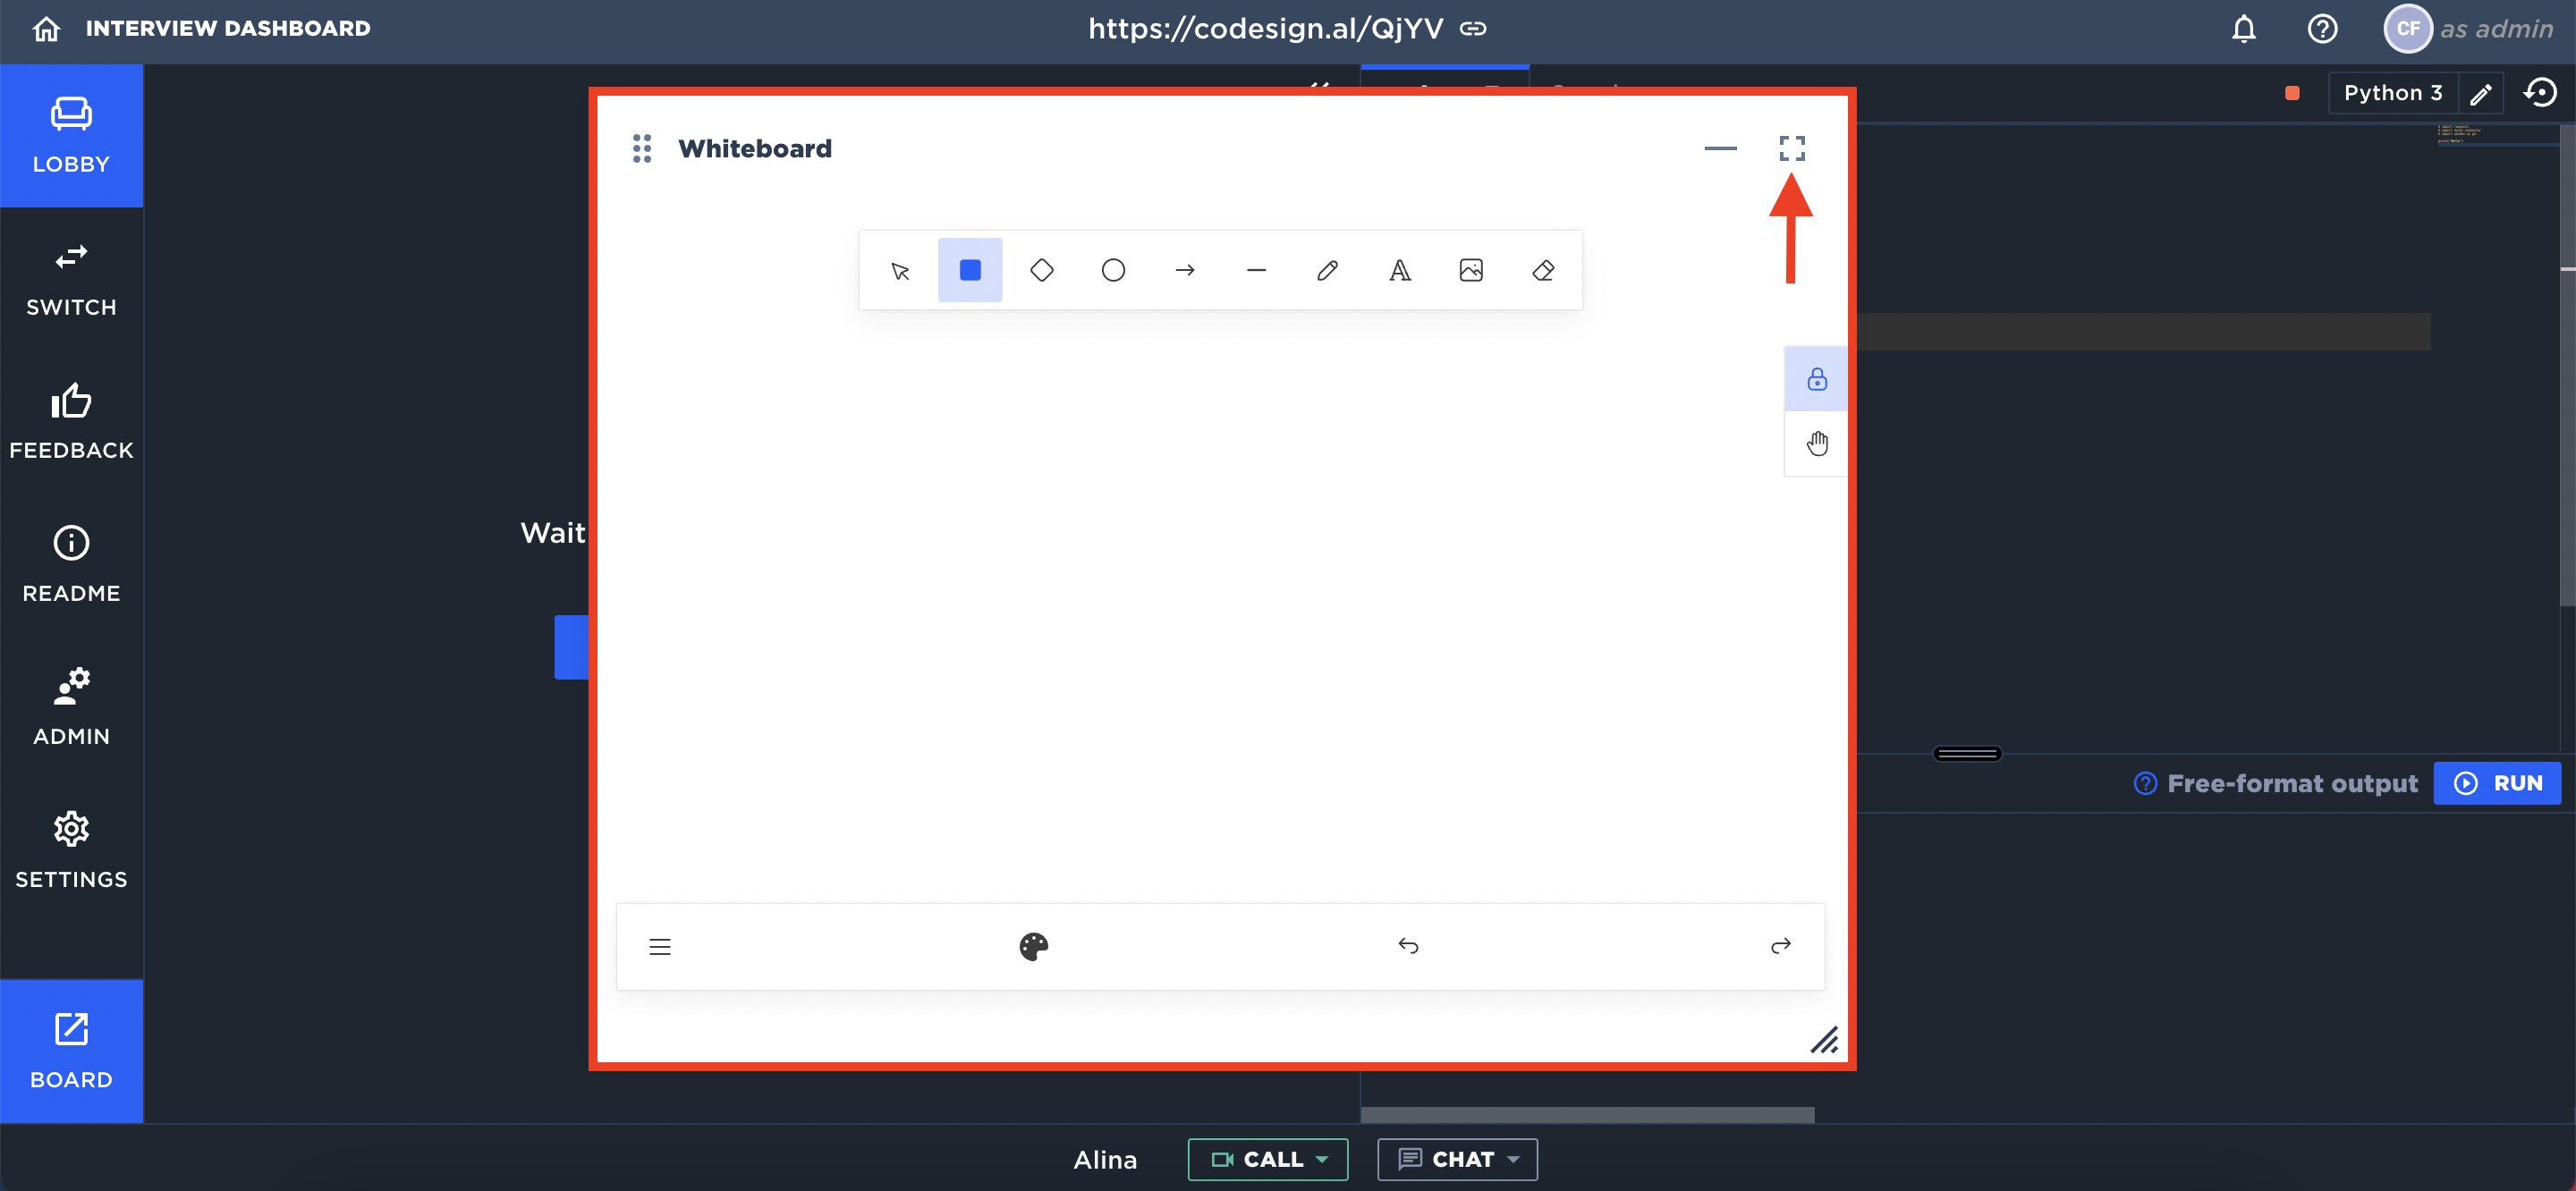Go to the README sidebar section

[x=71, y=564]
